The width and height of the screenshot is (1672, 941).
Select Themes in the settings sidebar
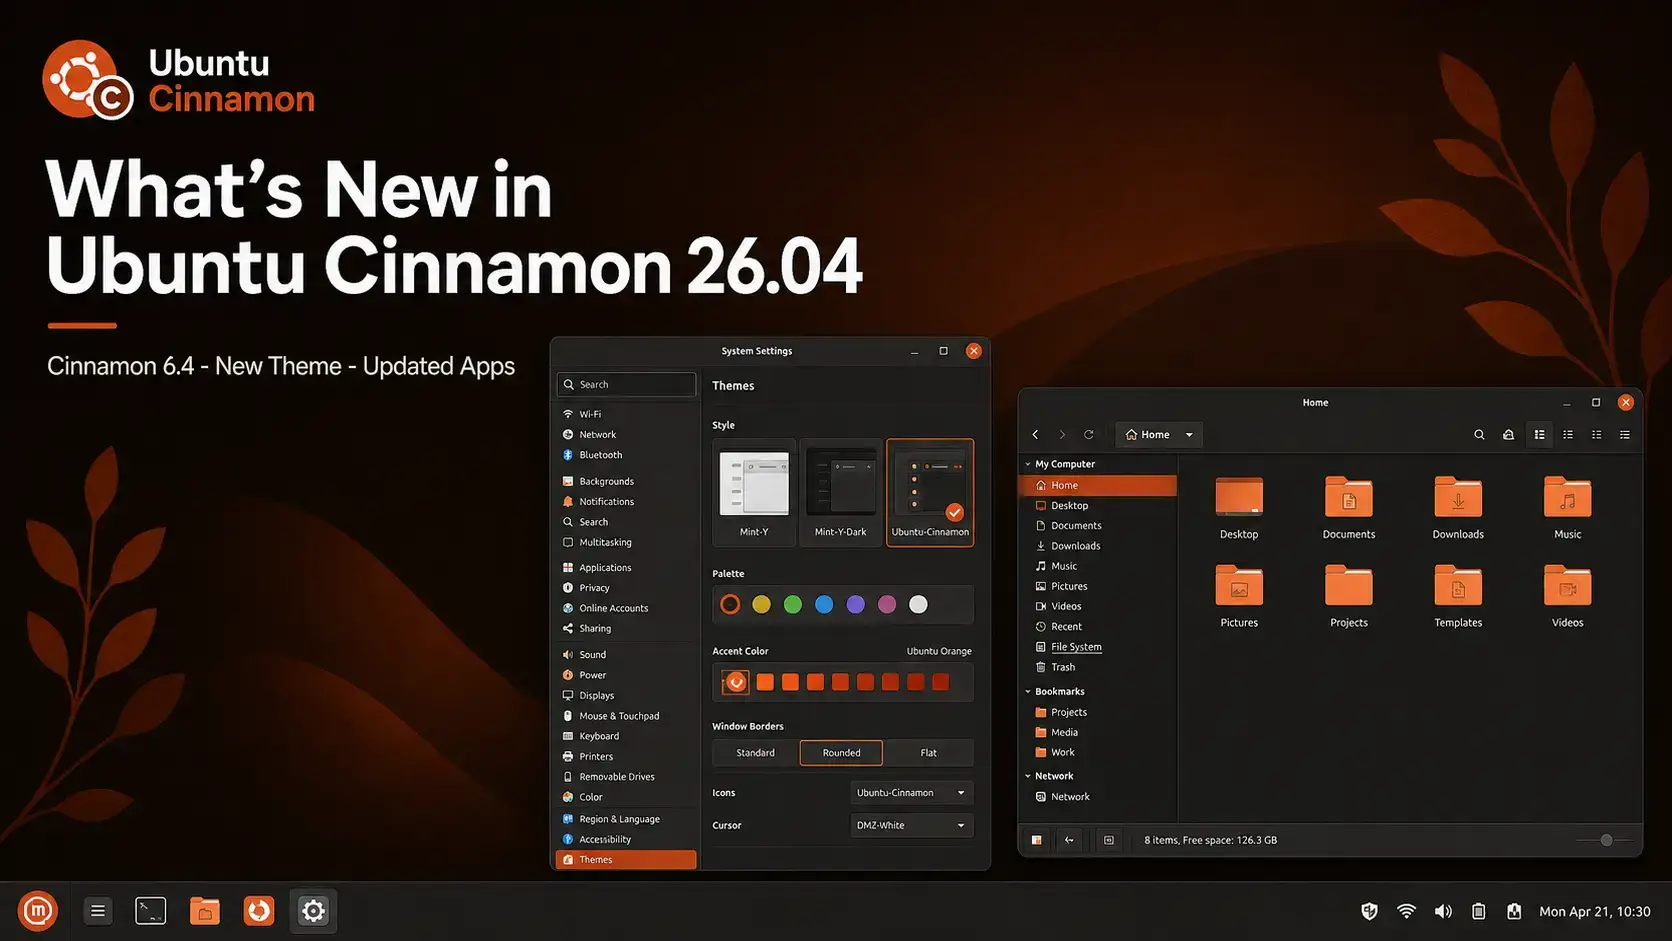[626, 860]
